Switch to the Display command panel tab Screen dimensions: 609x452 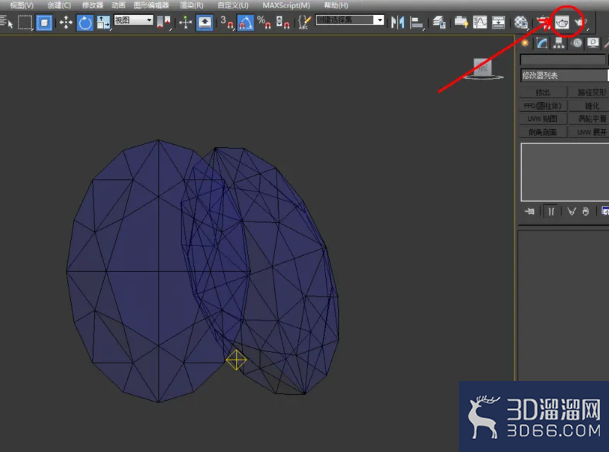(593, 43)
